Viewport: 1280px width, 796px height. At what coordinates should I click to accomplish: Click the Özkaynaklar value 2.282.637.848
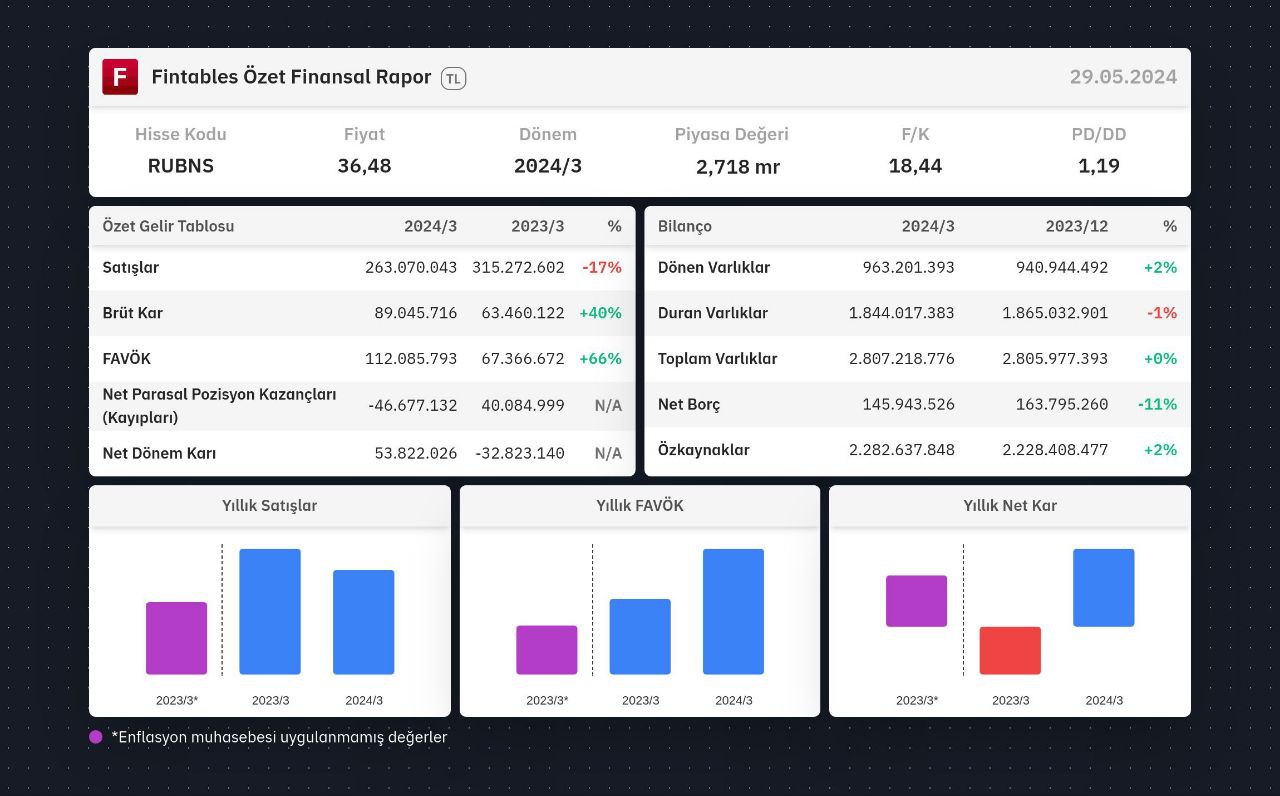coord(902,450)
